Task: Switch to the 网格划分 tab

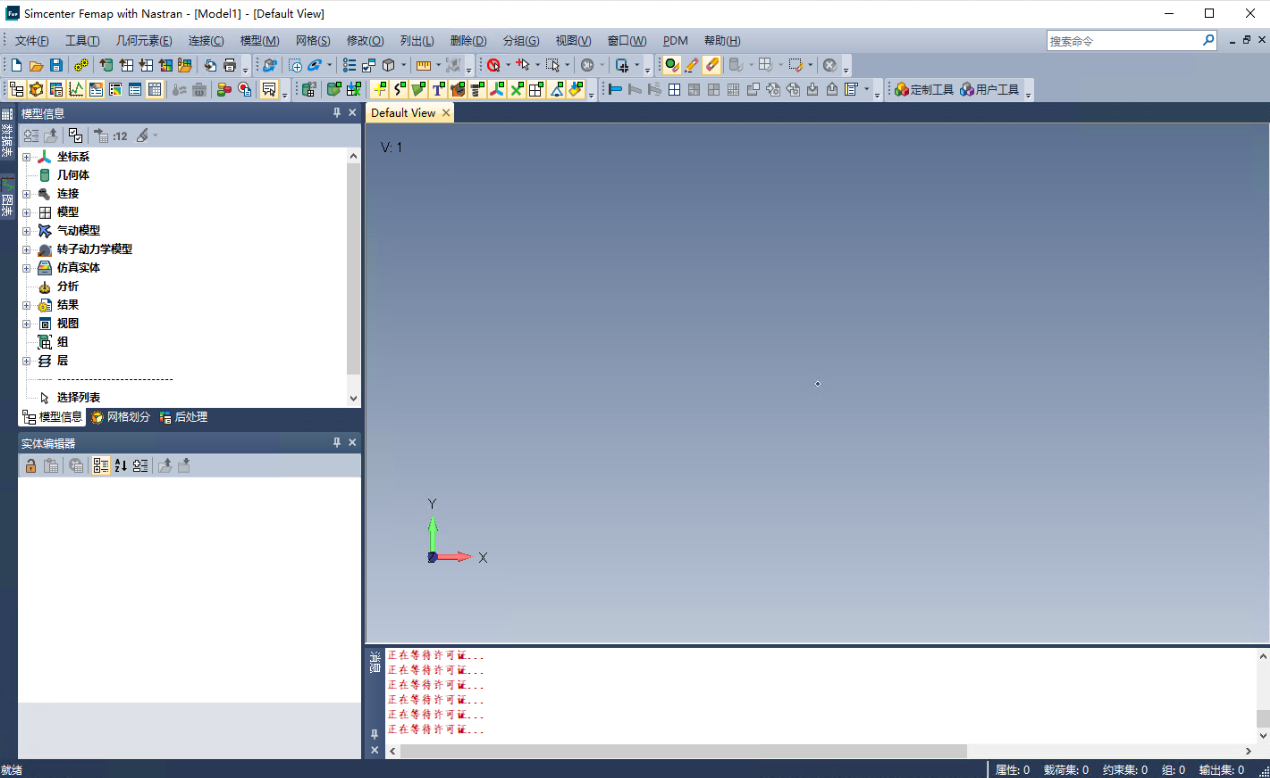Action: (x=120, y=417)
